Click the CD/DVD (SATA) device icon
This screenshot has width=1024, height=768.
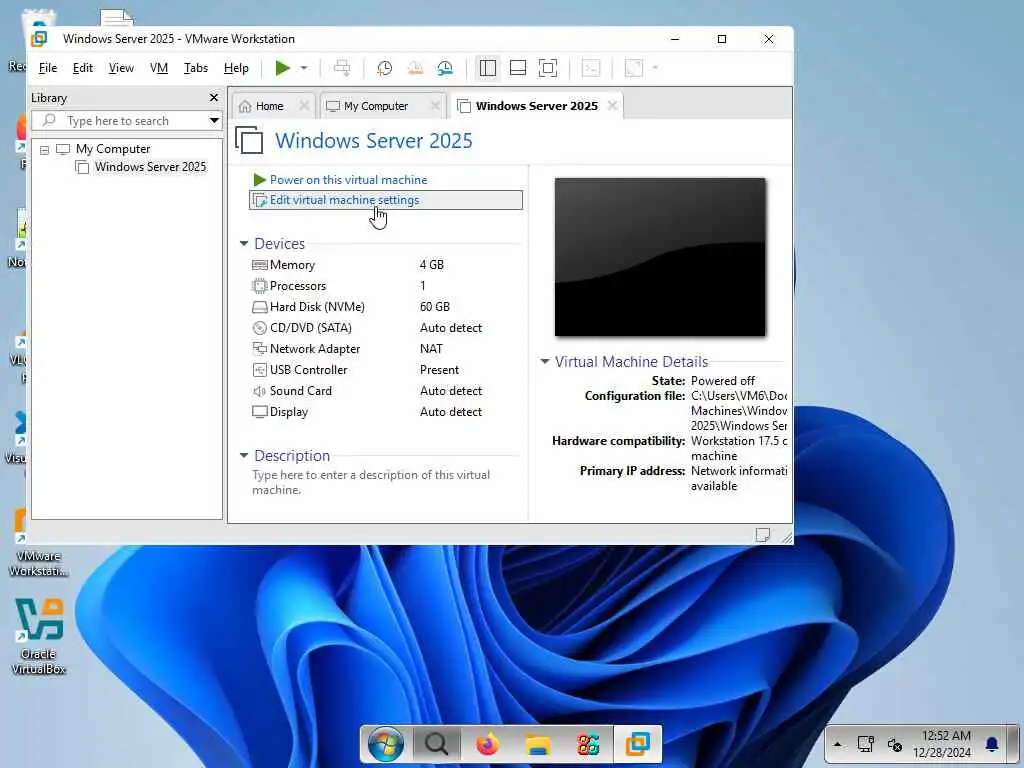tap(260, 328)
